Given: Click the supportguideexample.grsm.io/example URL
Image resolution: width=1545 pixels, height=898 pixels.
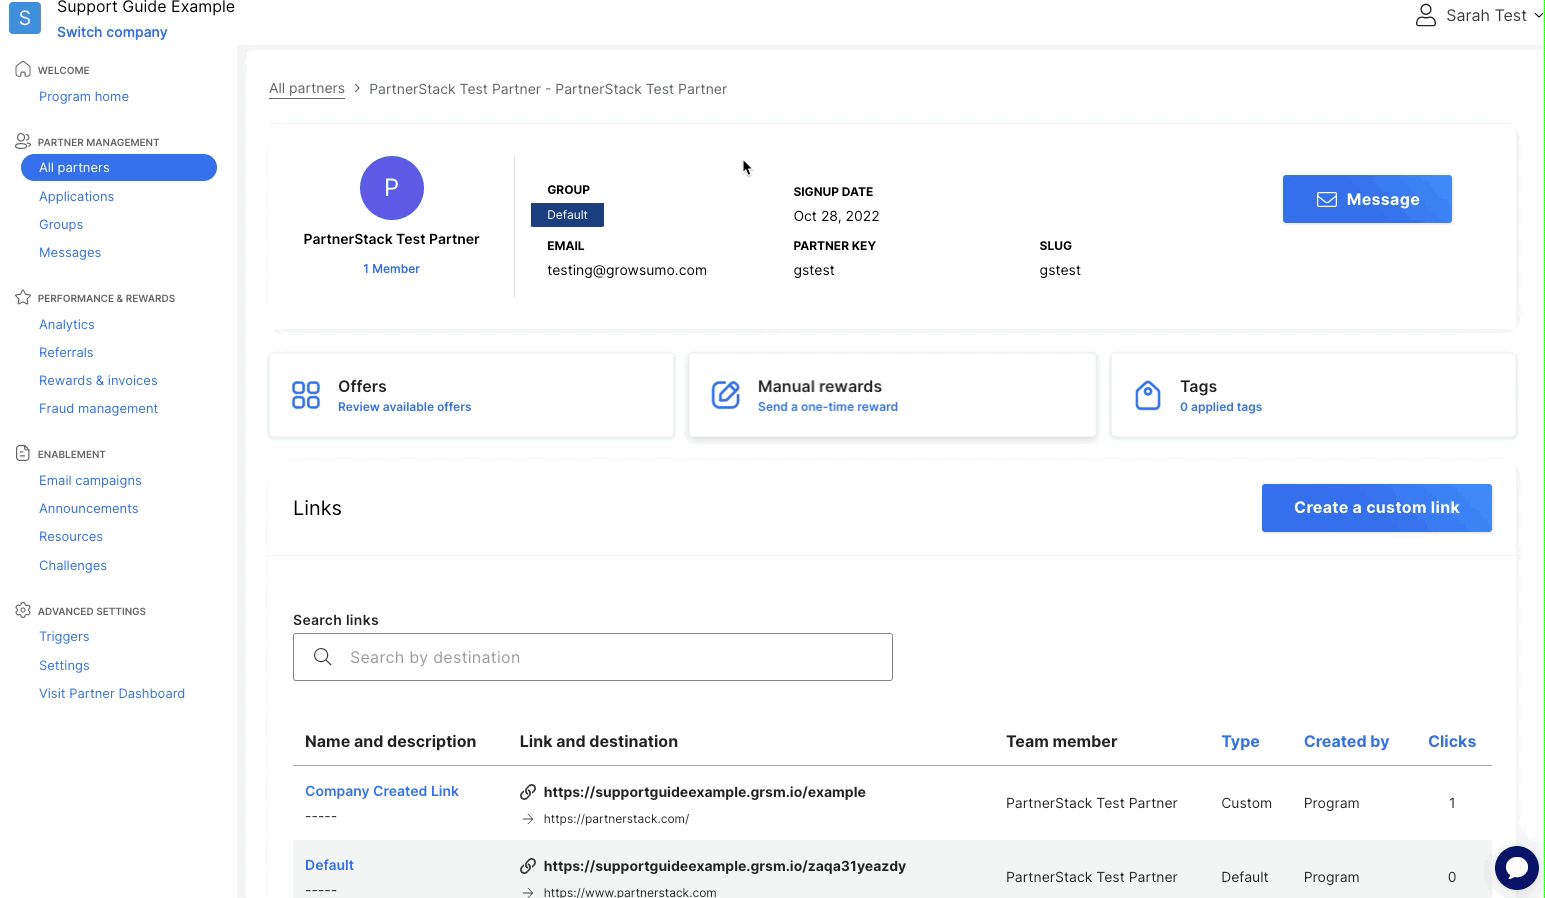Looking at the screenshot, I should [x=704, y=792].
